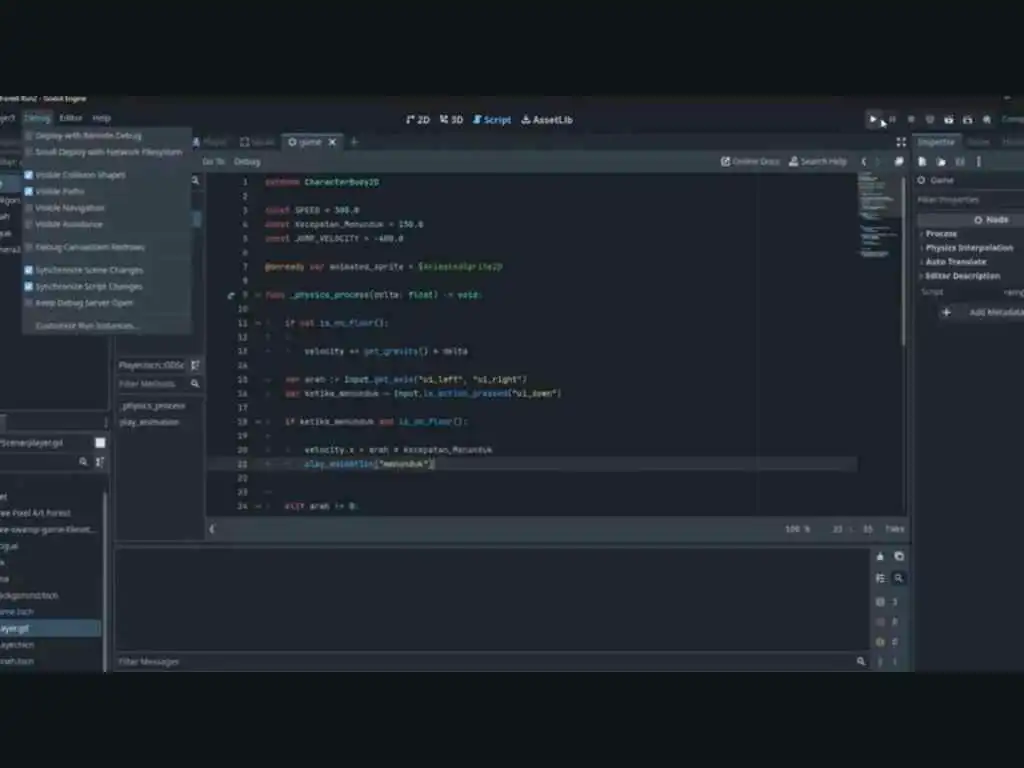
Task: Enable Visible Avoidance option
Action: (69, 224)
